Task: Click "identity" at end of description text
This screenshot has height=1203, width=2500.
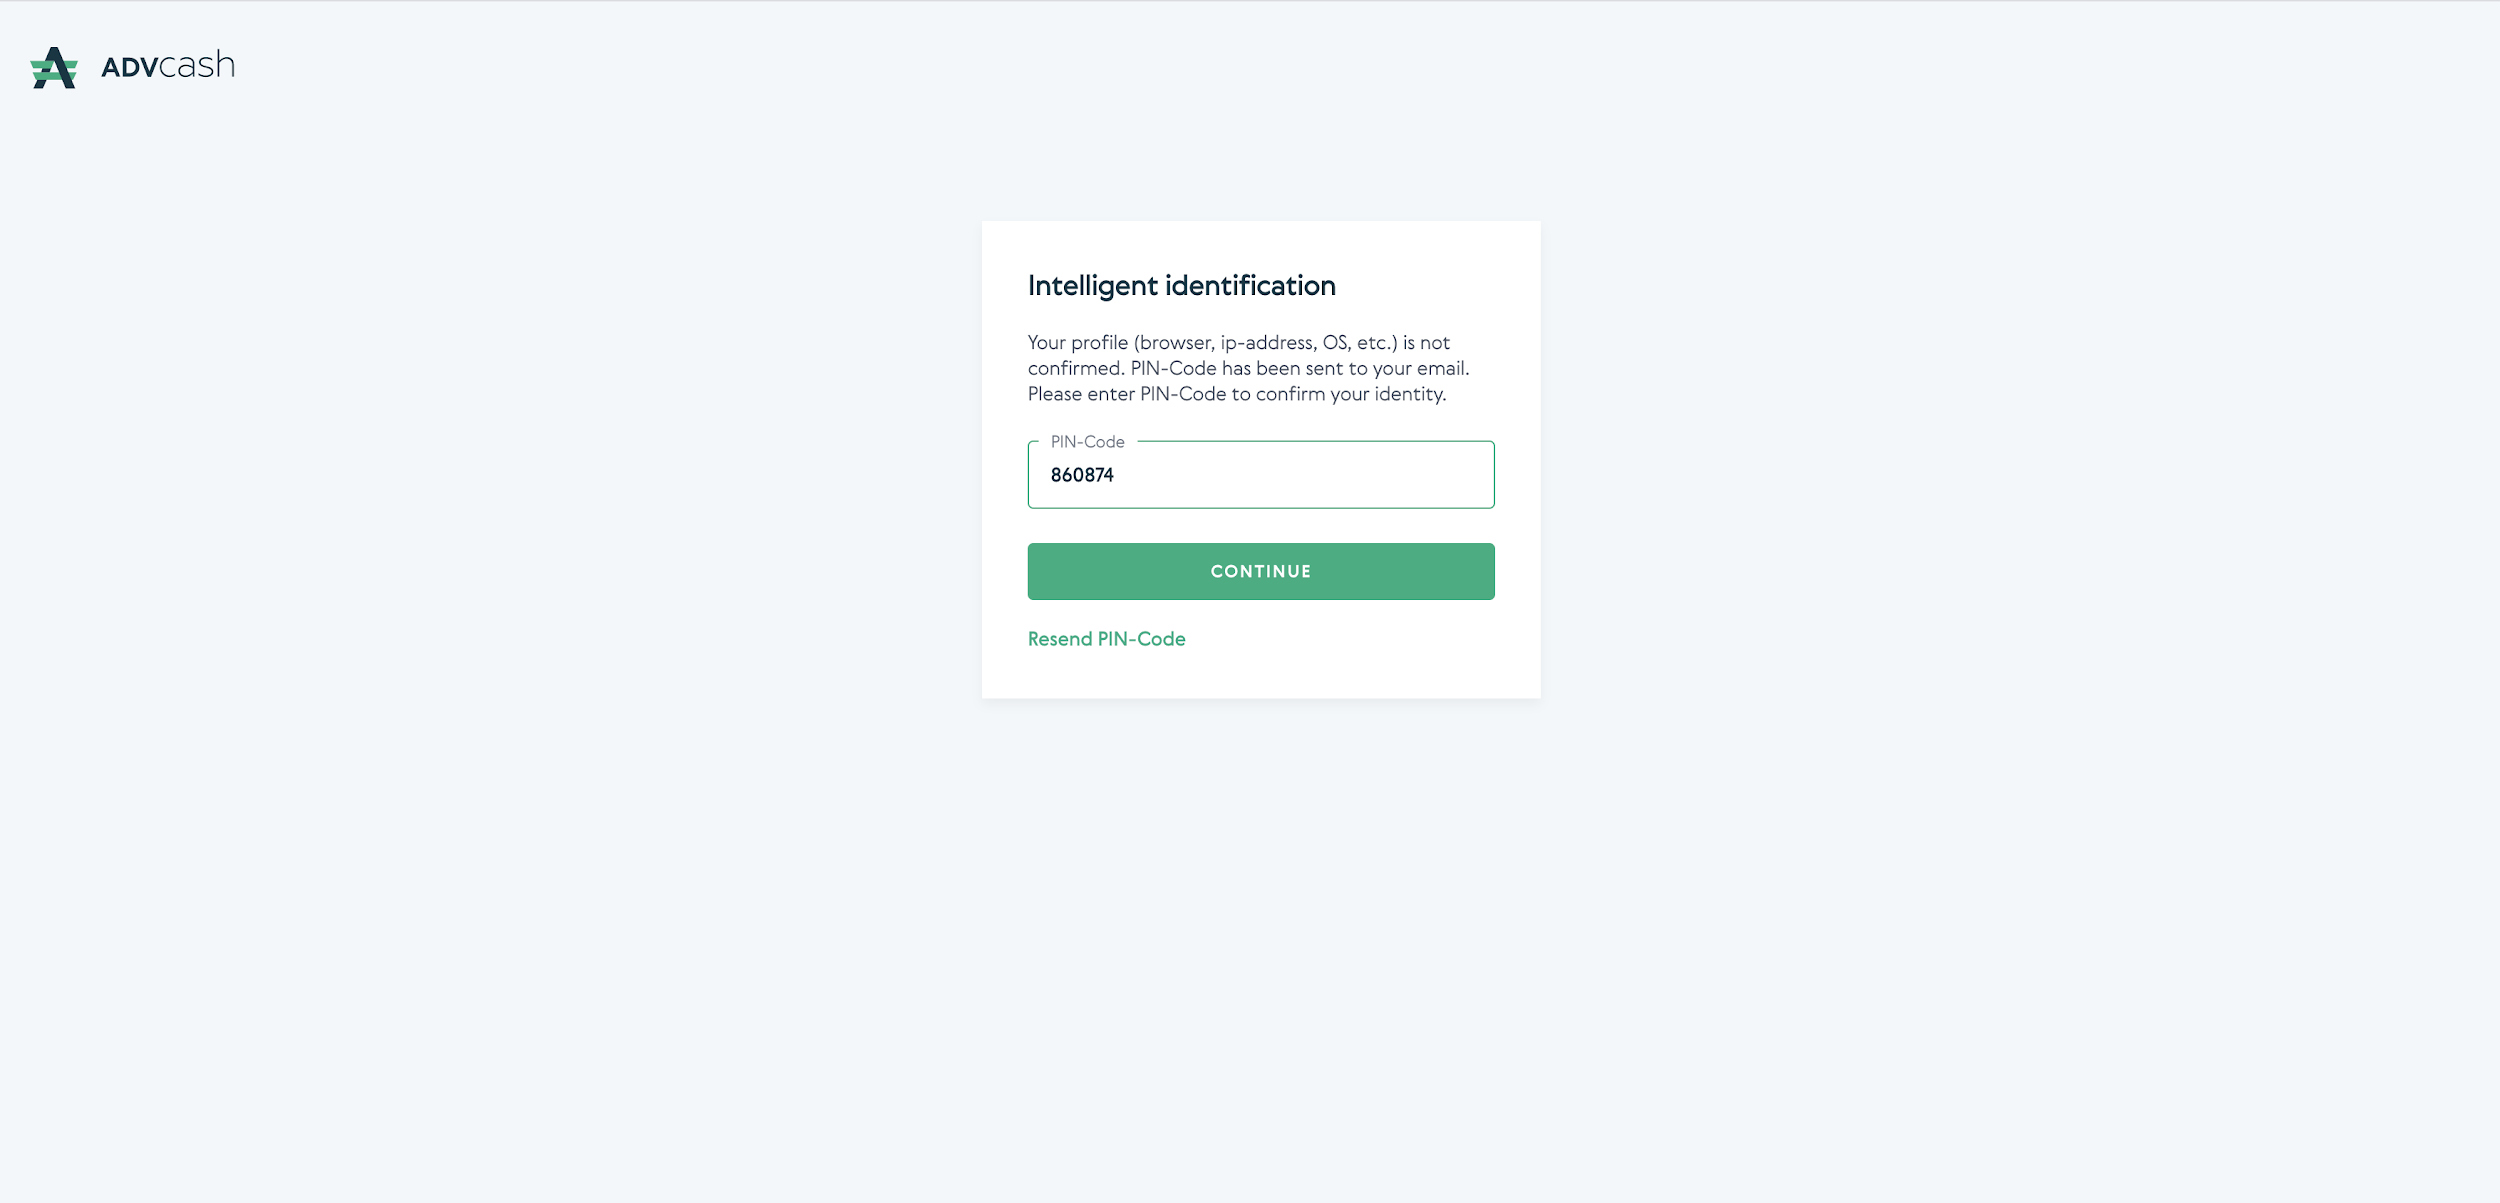Action: click(1408, 395)
